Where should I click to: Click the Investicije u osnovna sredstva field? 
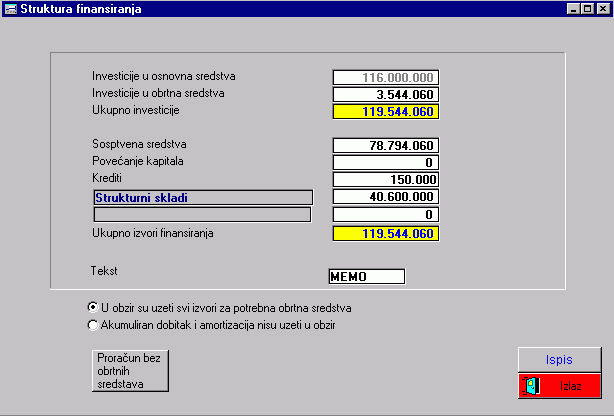tap(386, 77)
